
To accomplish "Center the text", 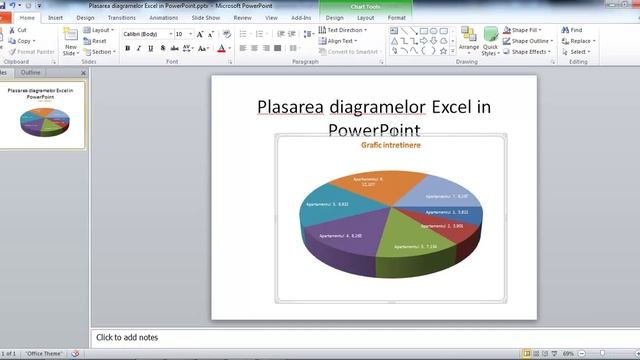I will click(x=254, y=48).
